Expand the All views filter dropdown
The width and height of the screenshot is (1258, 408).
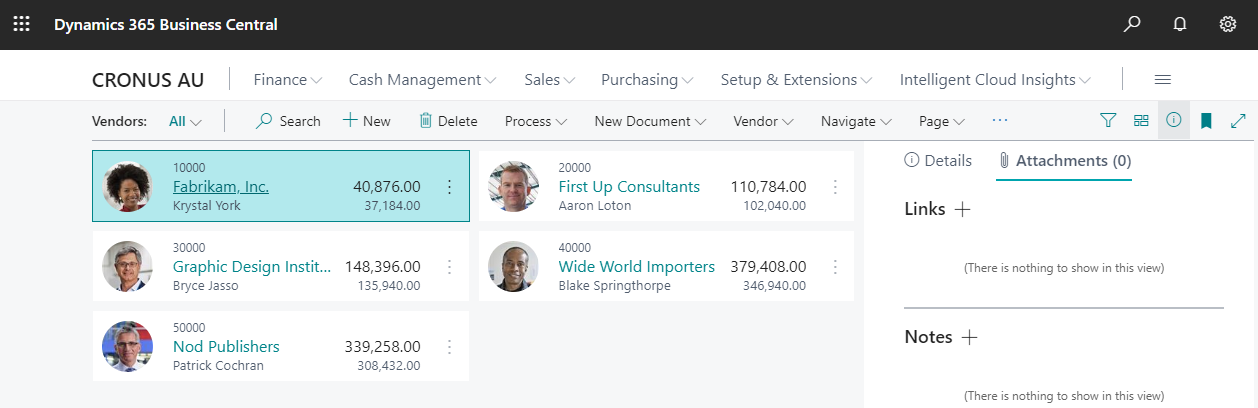[x=186, y=121]
